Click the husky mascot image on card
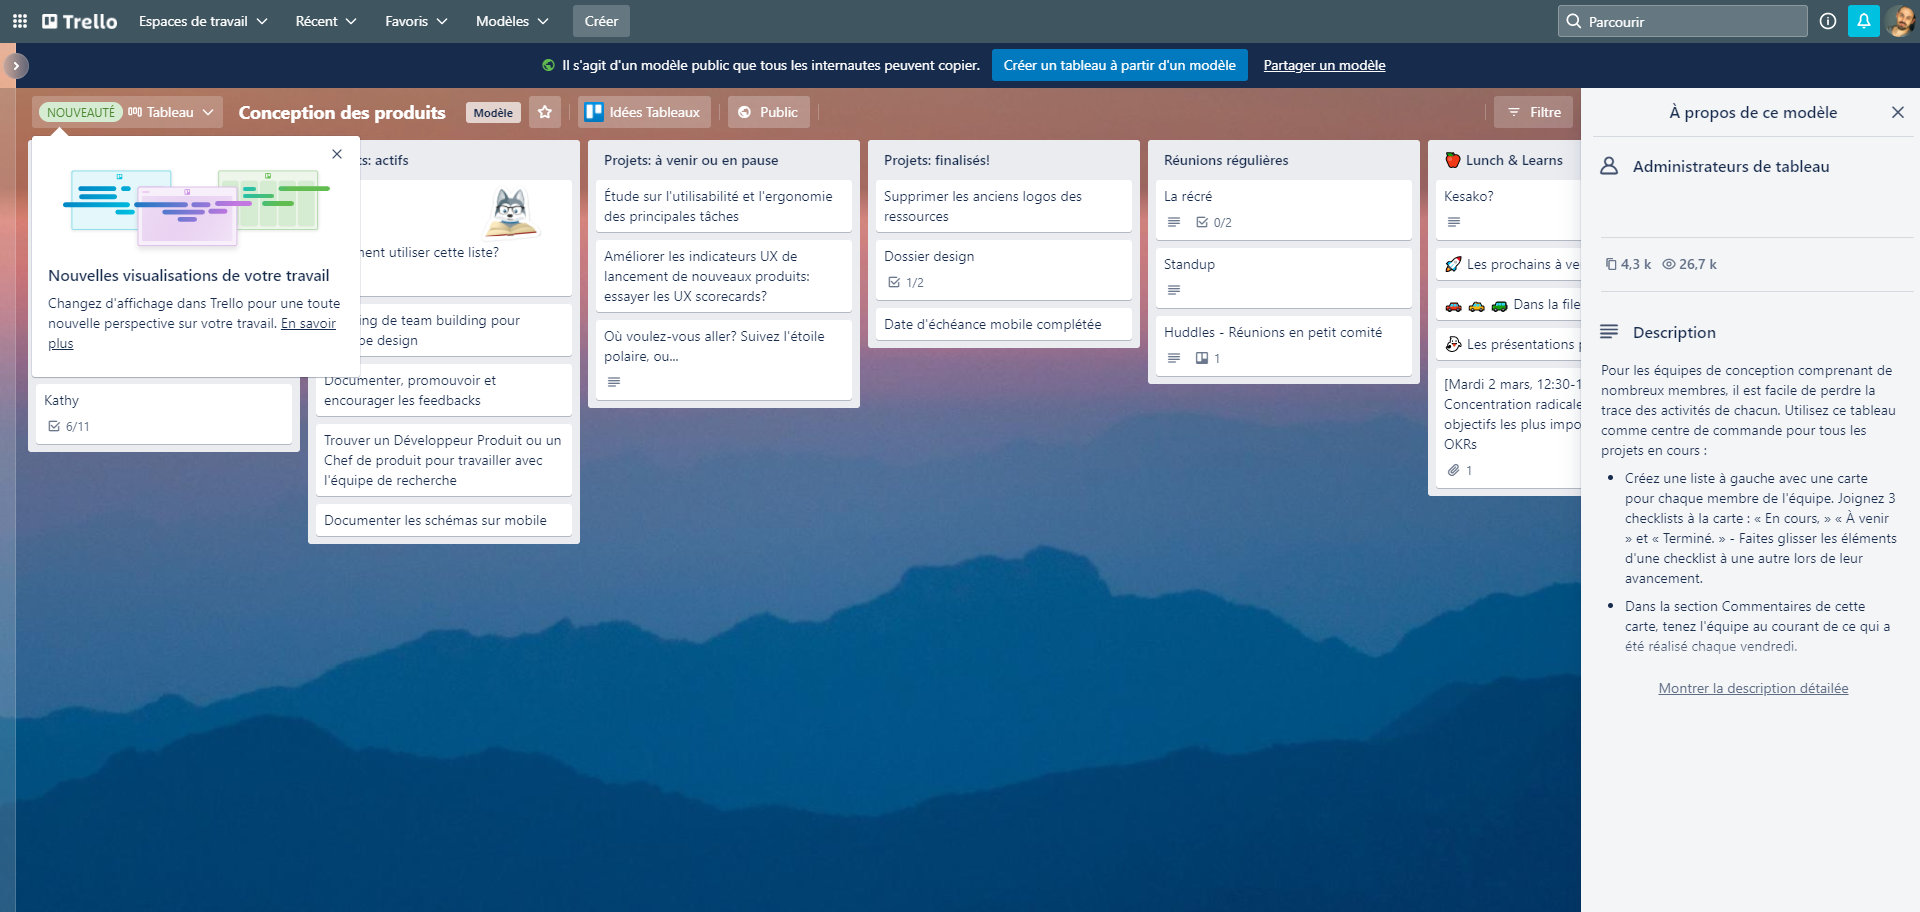The width and height of the screenshot is (1920, 912). (x=511, y=212)
